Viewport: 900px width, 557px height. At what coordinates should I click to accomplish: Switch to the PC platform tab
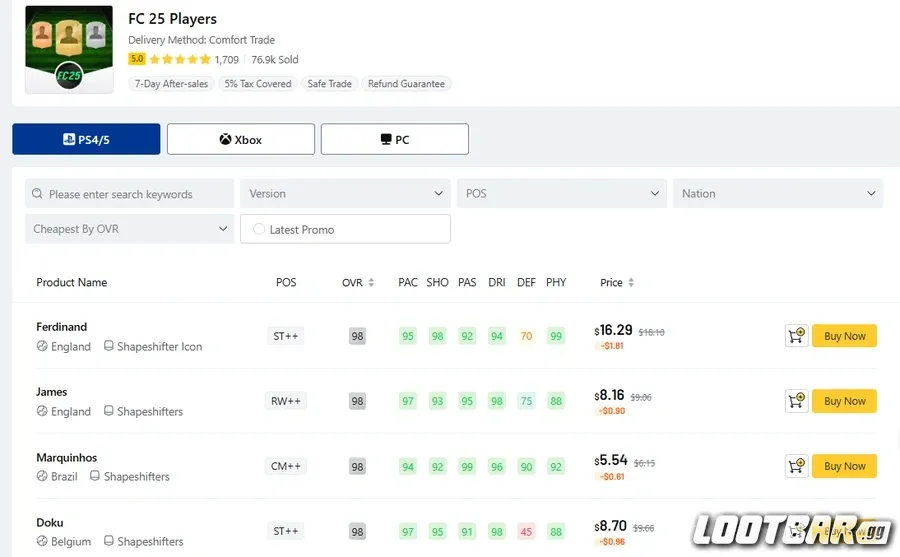point(394,140)
